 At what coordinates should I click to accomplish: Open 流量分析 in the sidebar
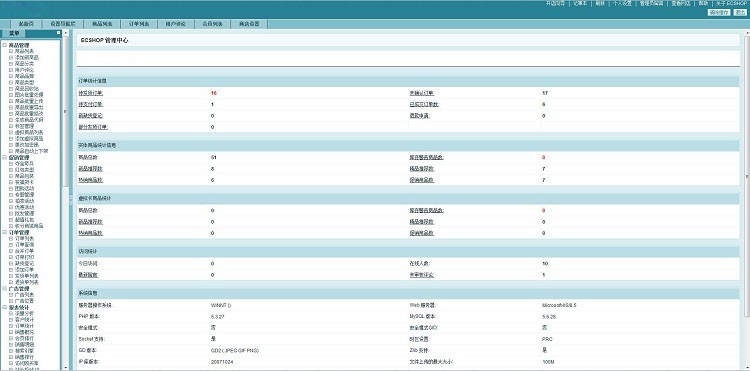(x=24, y=313)
